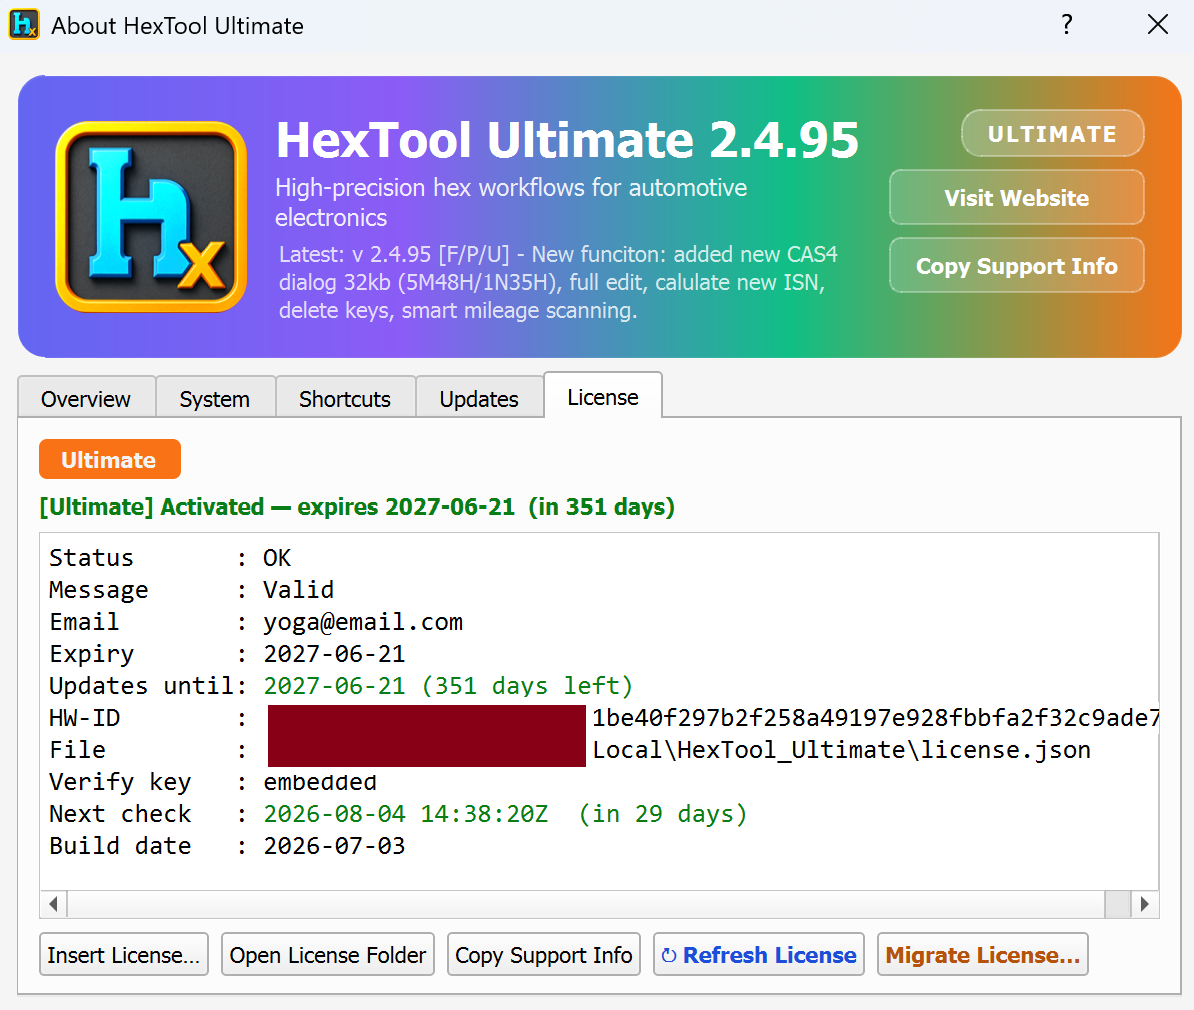Image resolution: width=1194 pixels, height=1010 pixels.
Task: Click the Status value OK
Action: coord(277,558)
